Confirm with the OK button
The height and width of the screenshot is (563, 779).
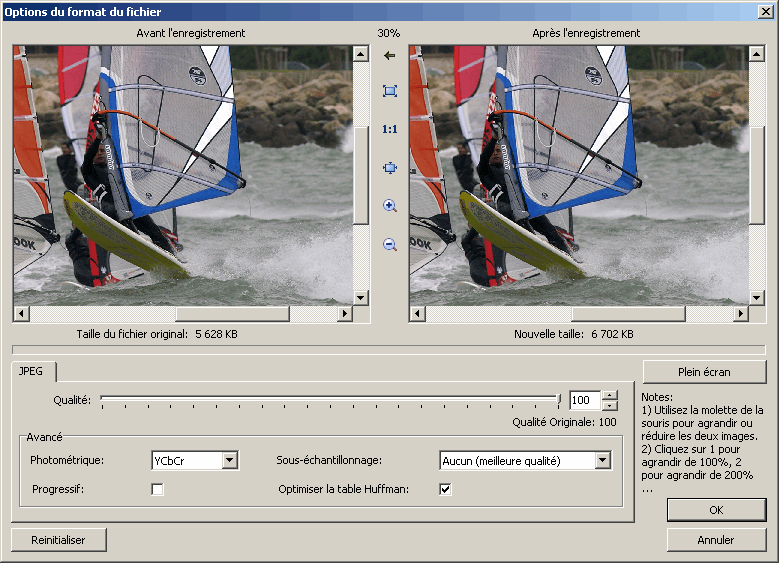pyautogui.click(x=716, y=510)
